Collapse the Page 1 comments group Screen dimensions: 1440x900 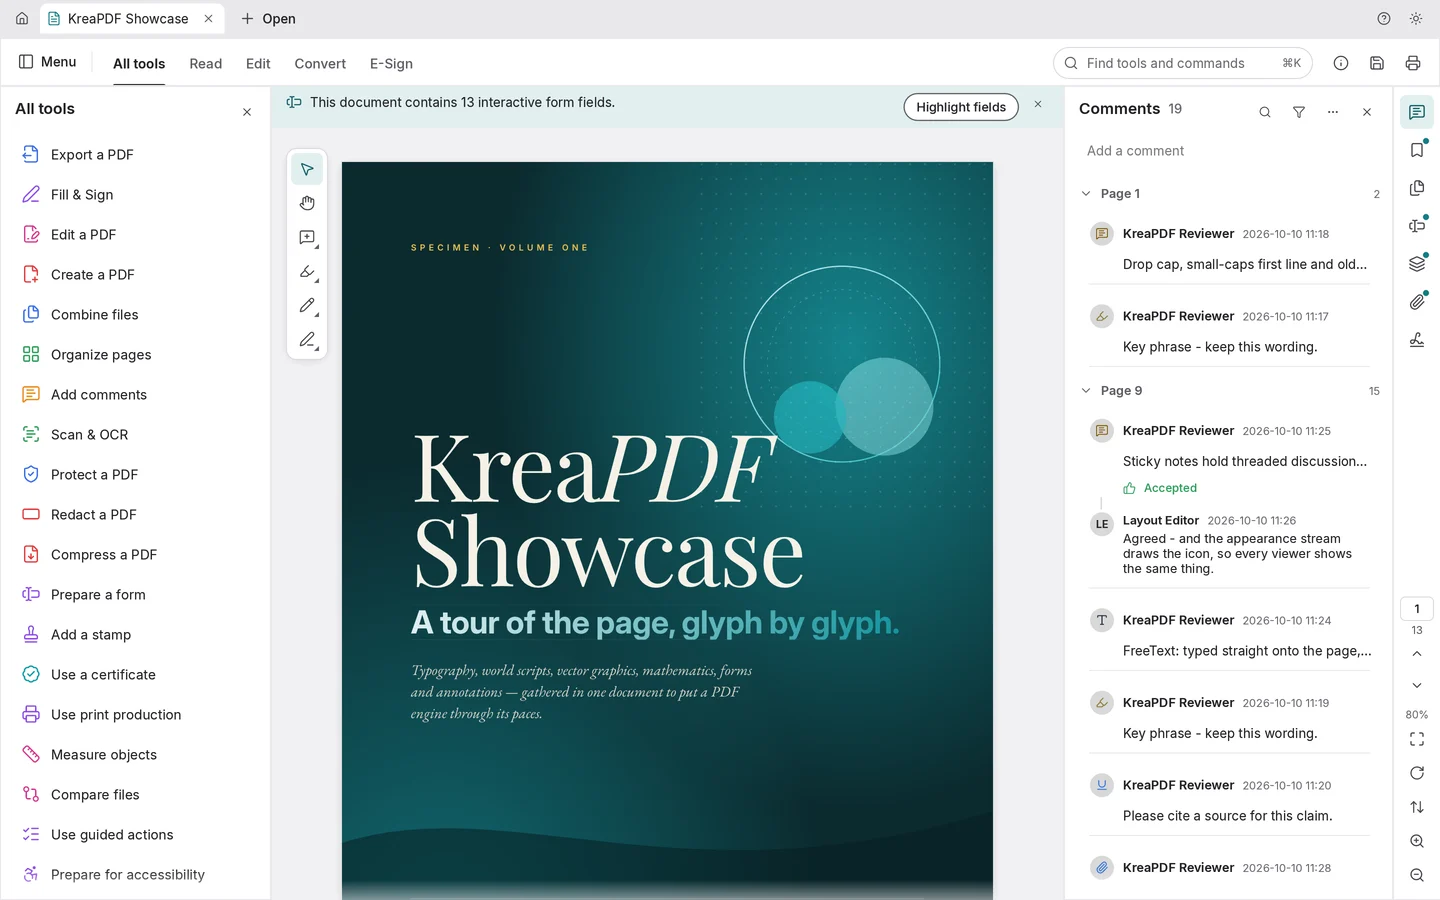point(1086,193)
